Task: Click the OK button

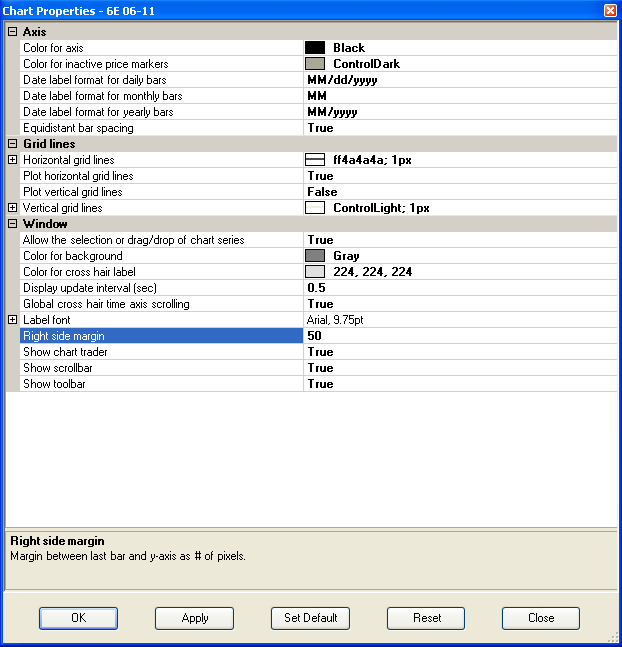Action: (x=78, y=618)
